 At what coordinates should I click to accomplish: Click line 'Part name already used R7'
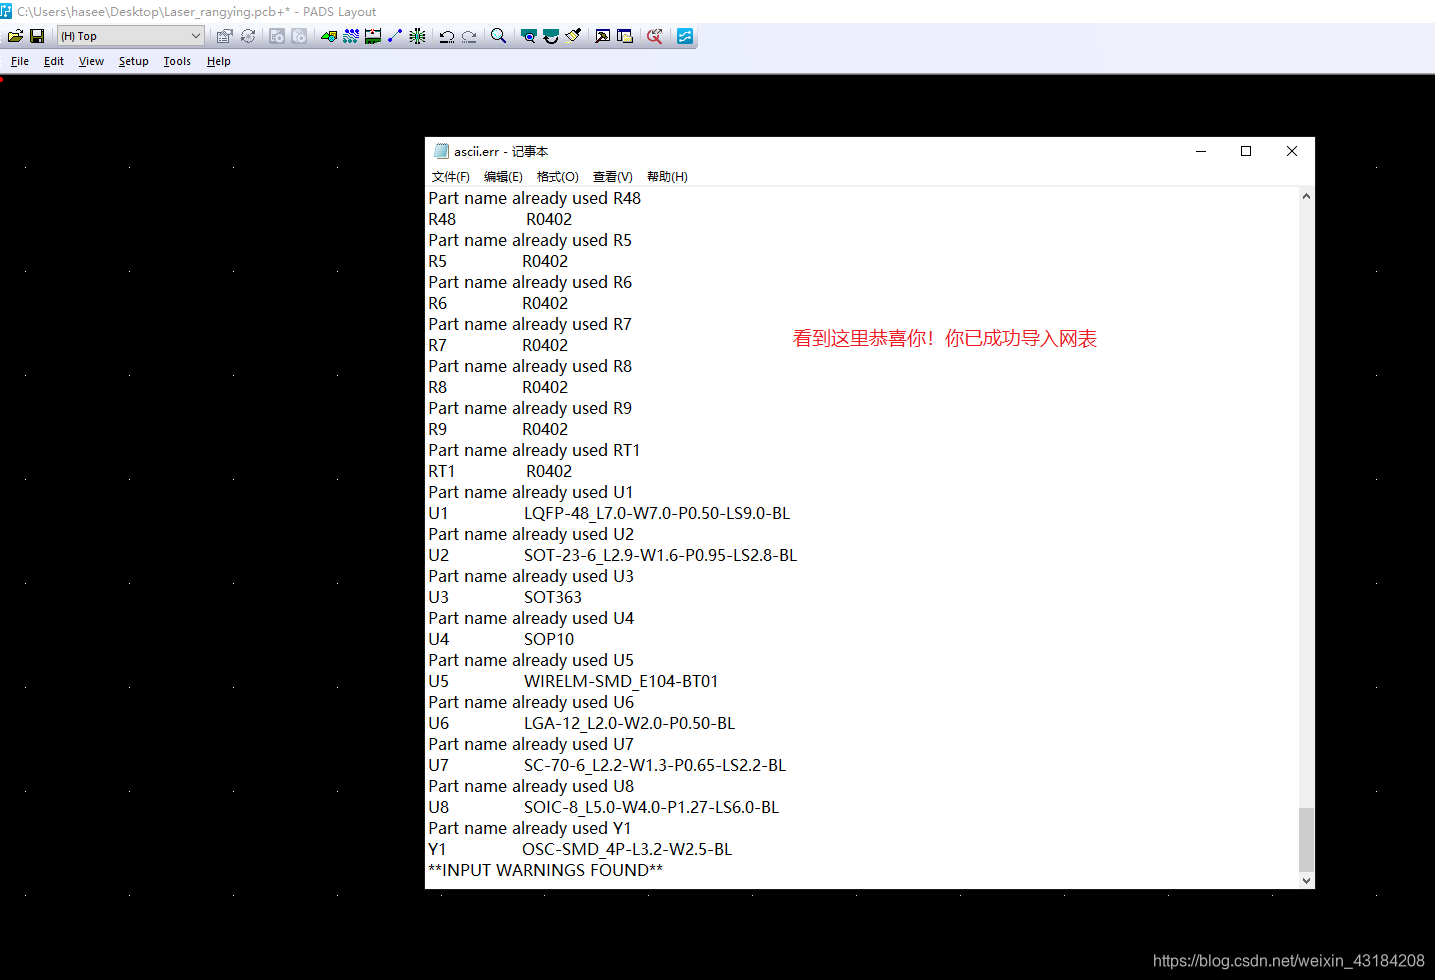[x=530, y=324]
